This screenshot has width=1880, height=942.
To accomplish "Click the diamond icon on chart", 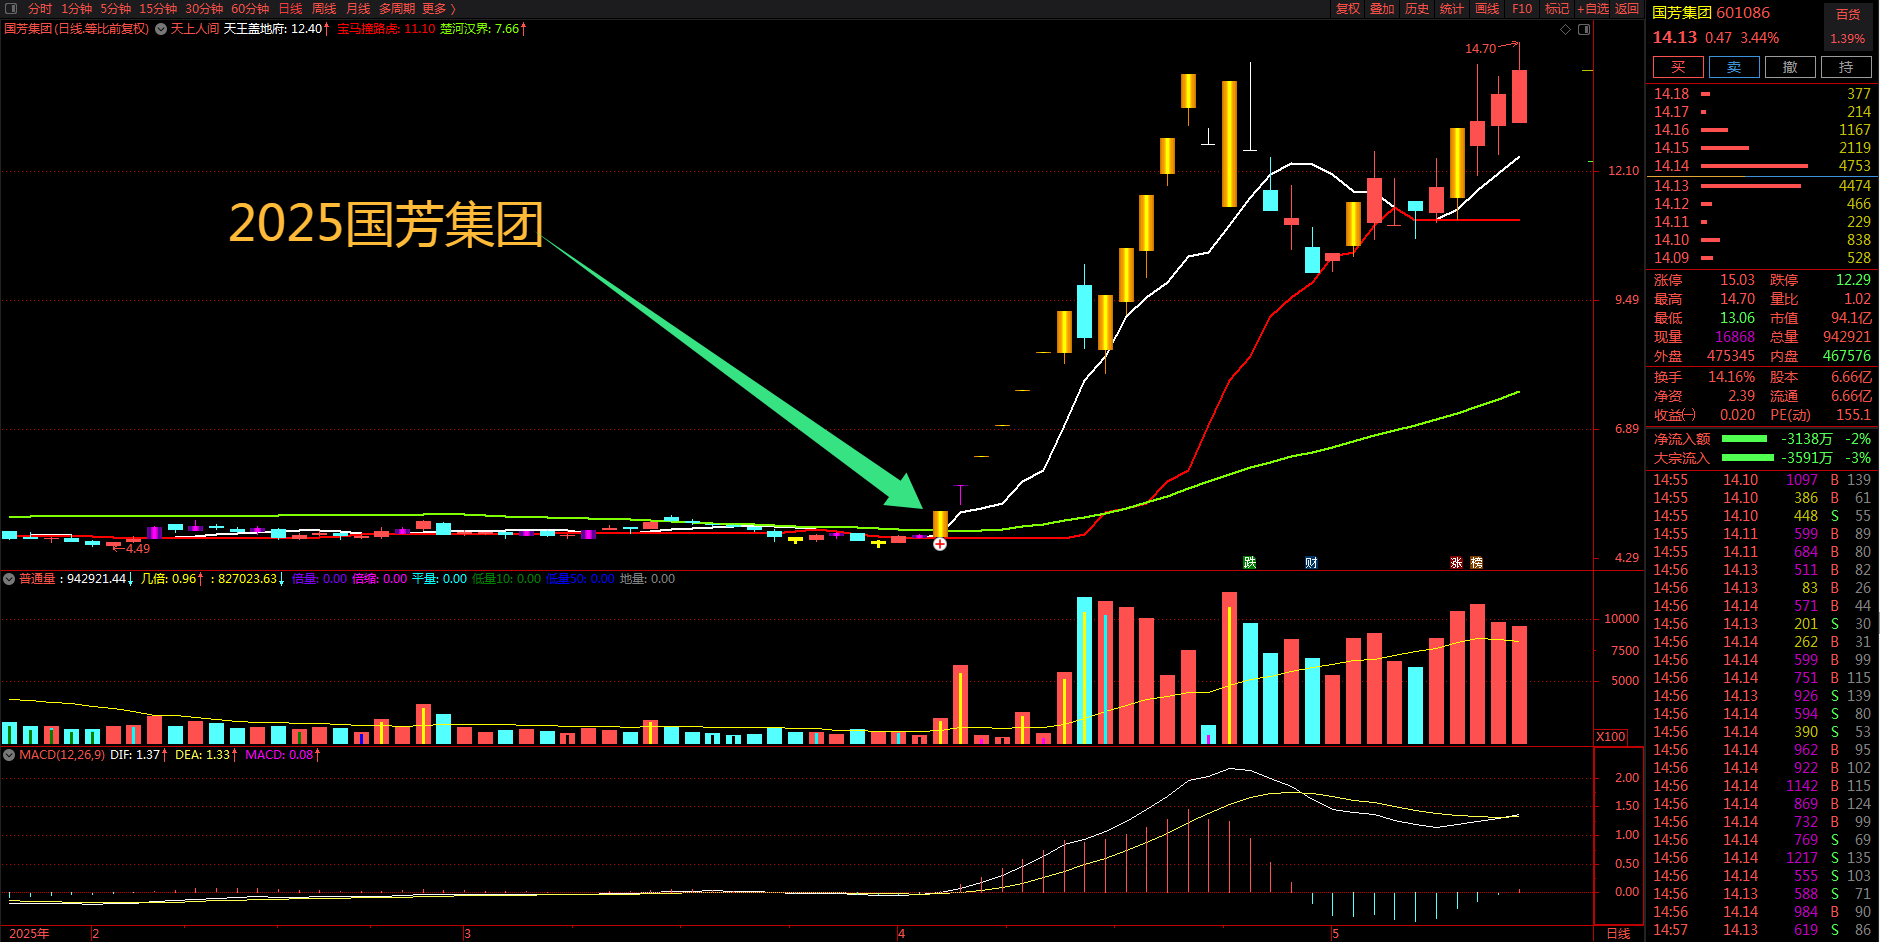I will (1566, 29).
